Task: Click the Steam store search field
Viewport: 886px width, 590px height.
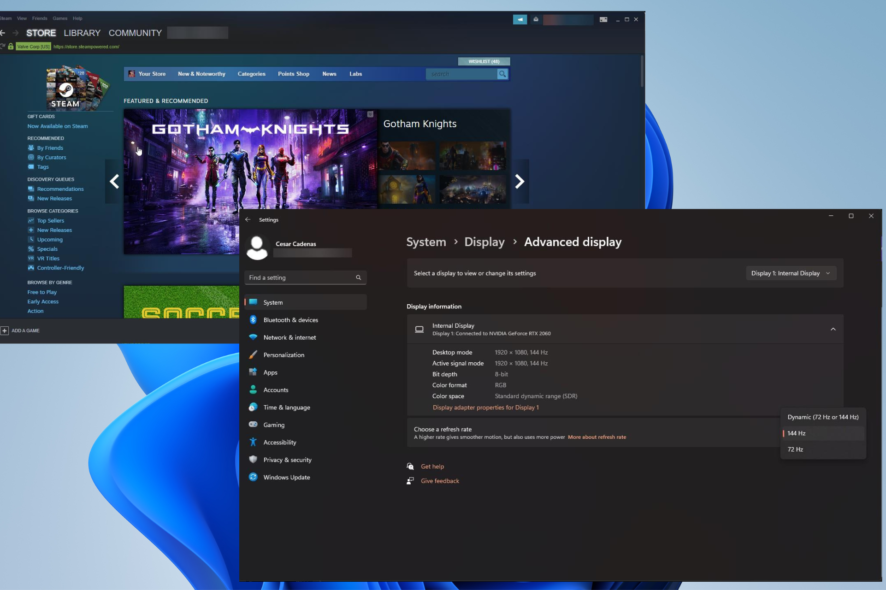Action: coord(462,74)
